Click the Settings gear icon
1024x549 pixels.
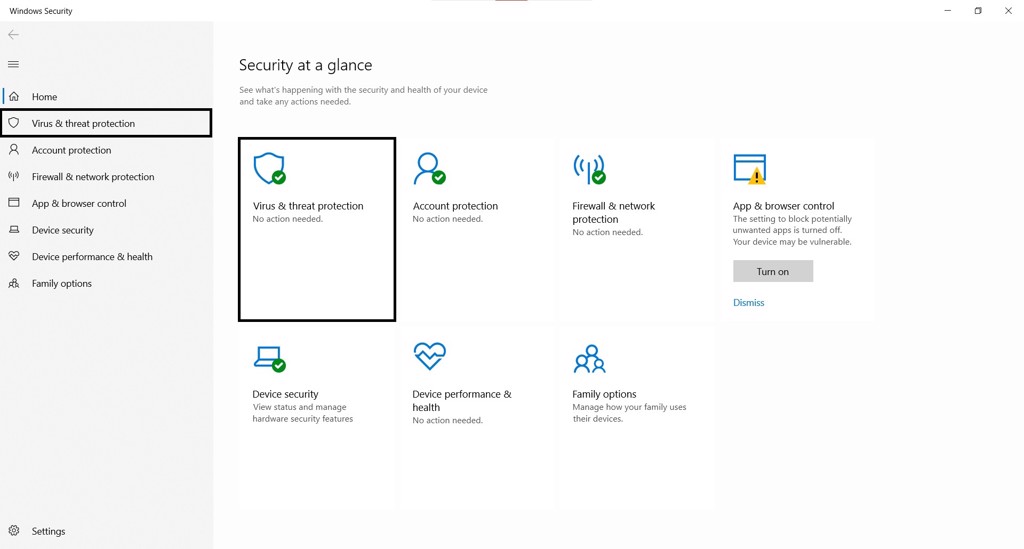click(14, 531)
